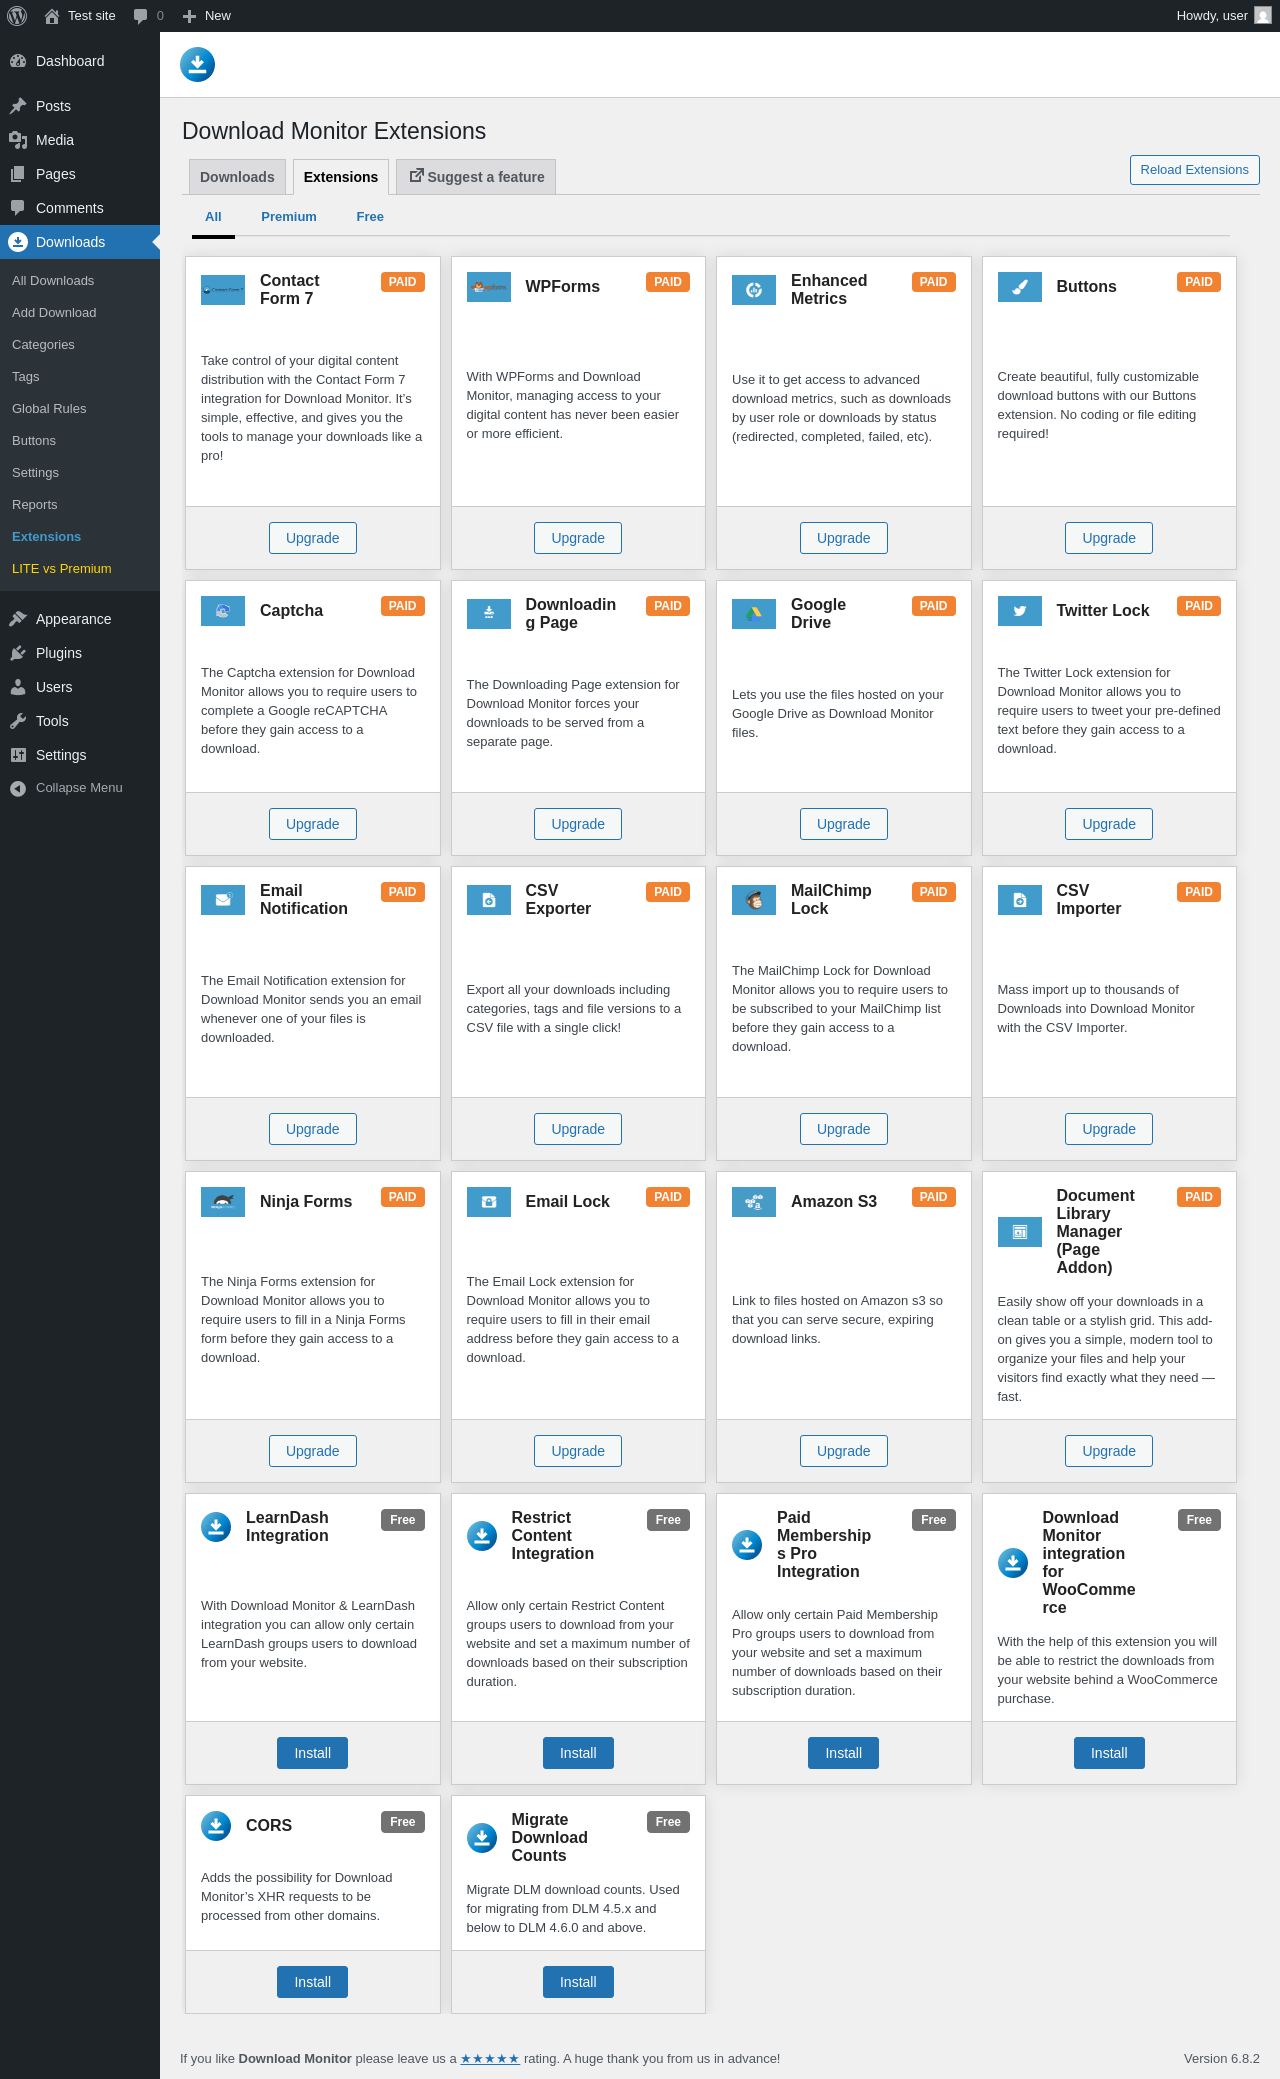The height and width of the screenshot is (2079, 1280).
Task: Open the Users menu item
Action: coord(80,687)
